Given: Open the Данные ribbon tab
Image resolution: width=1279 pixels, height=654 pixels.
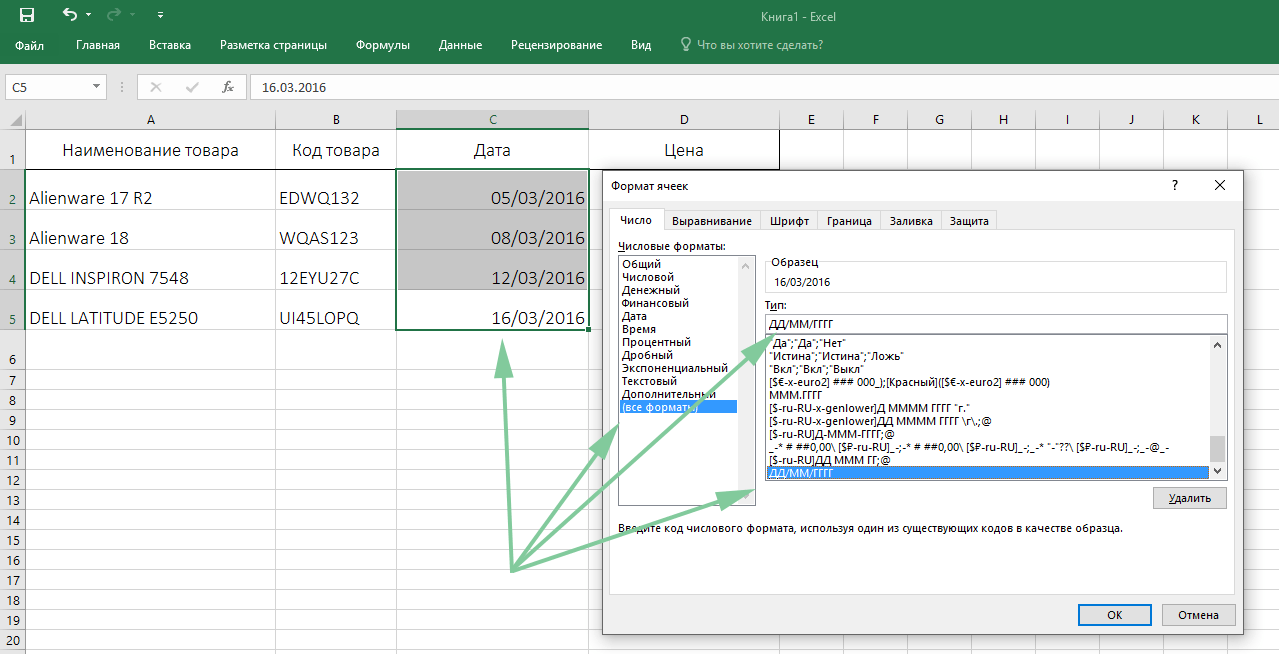Looking at the screenshot, I should coord(460,45).
